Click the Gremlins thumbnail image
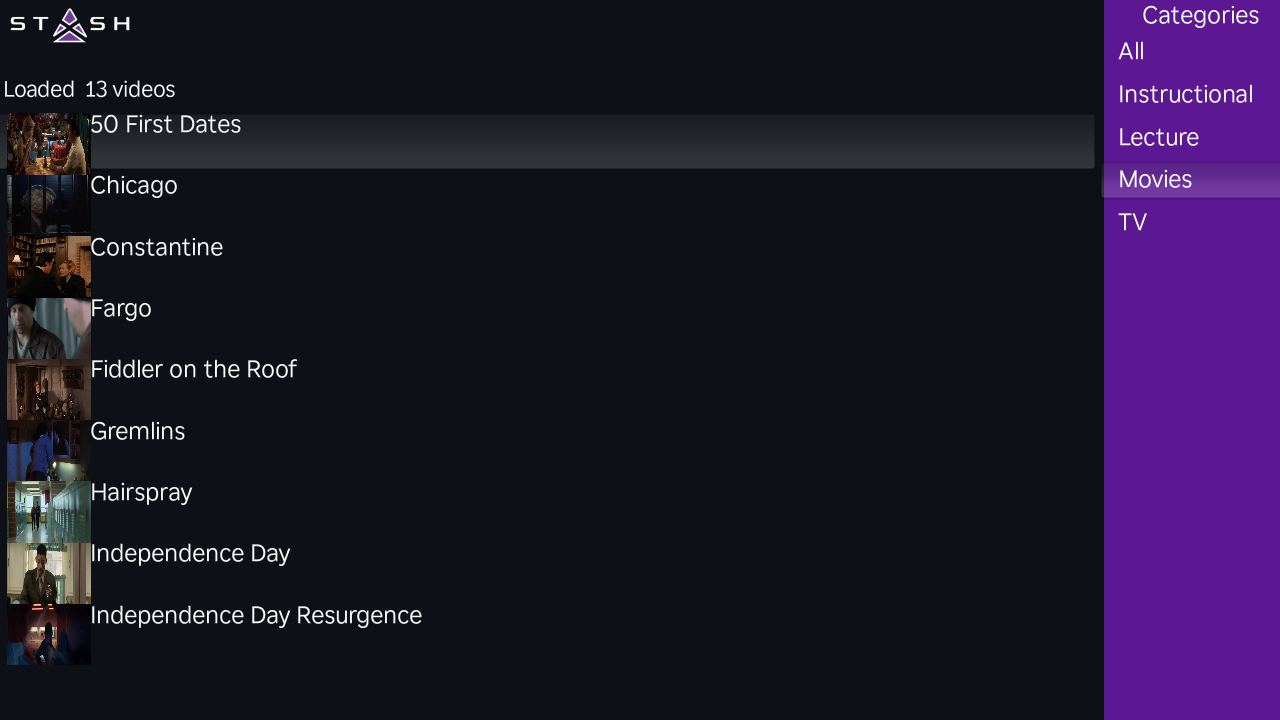 (x=49, y=451)
